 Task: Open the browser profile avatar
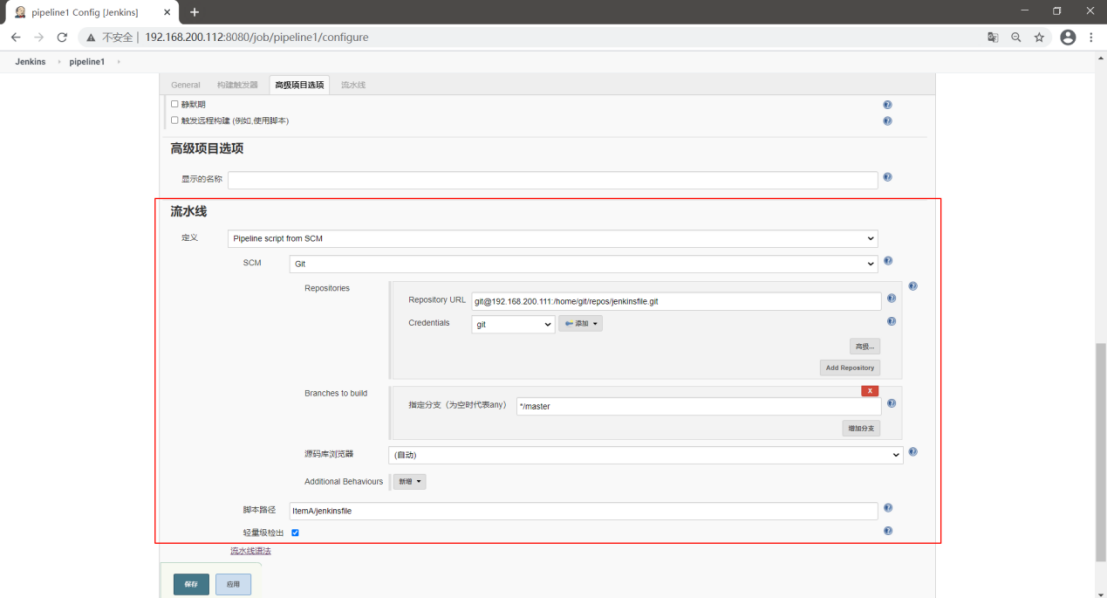point(1068,37)
